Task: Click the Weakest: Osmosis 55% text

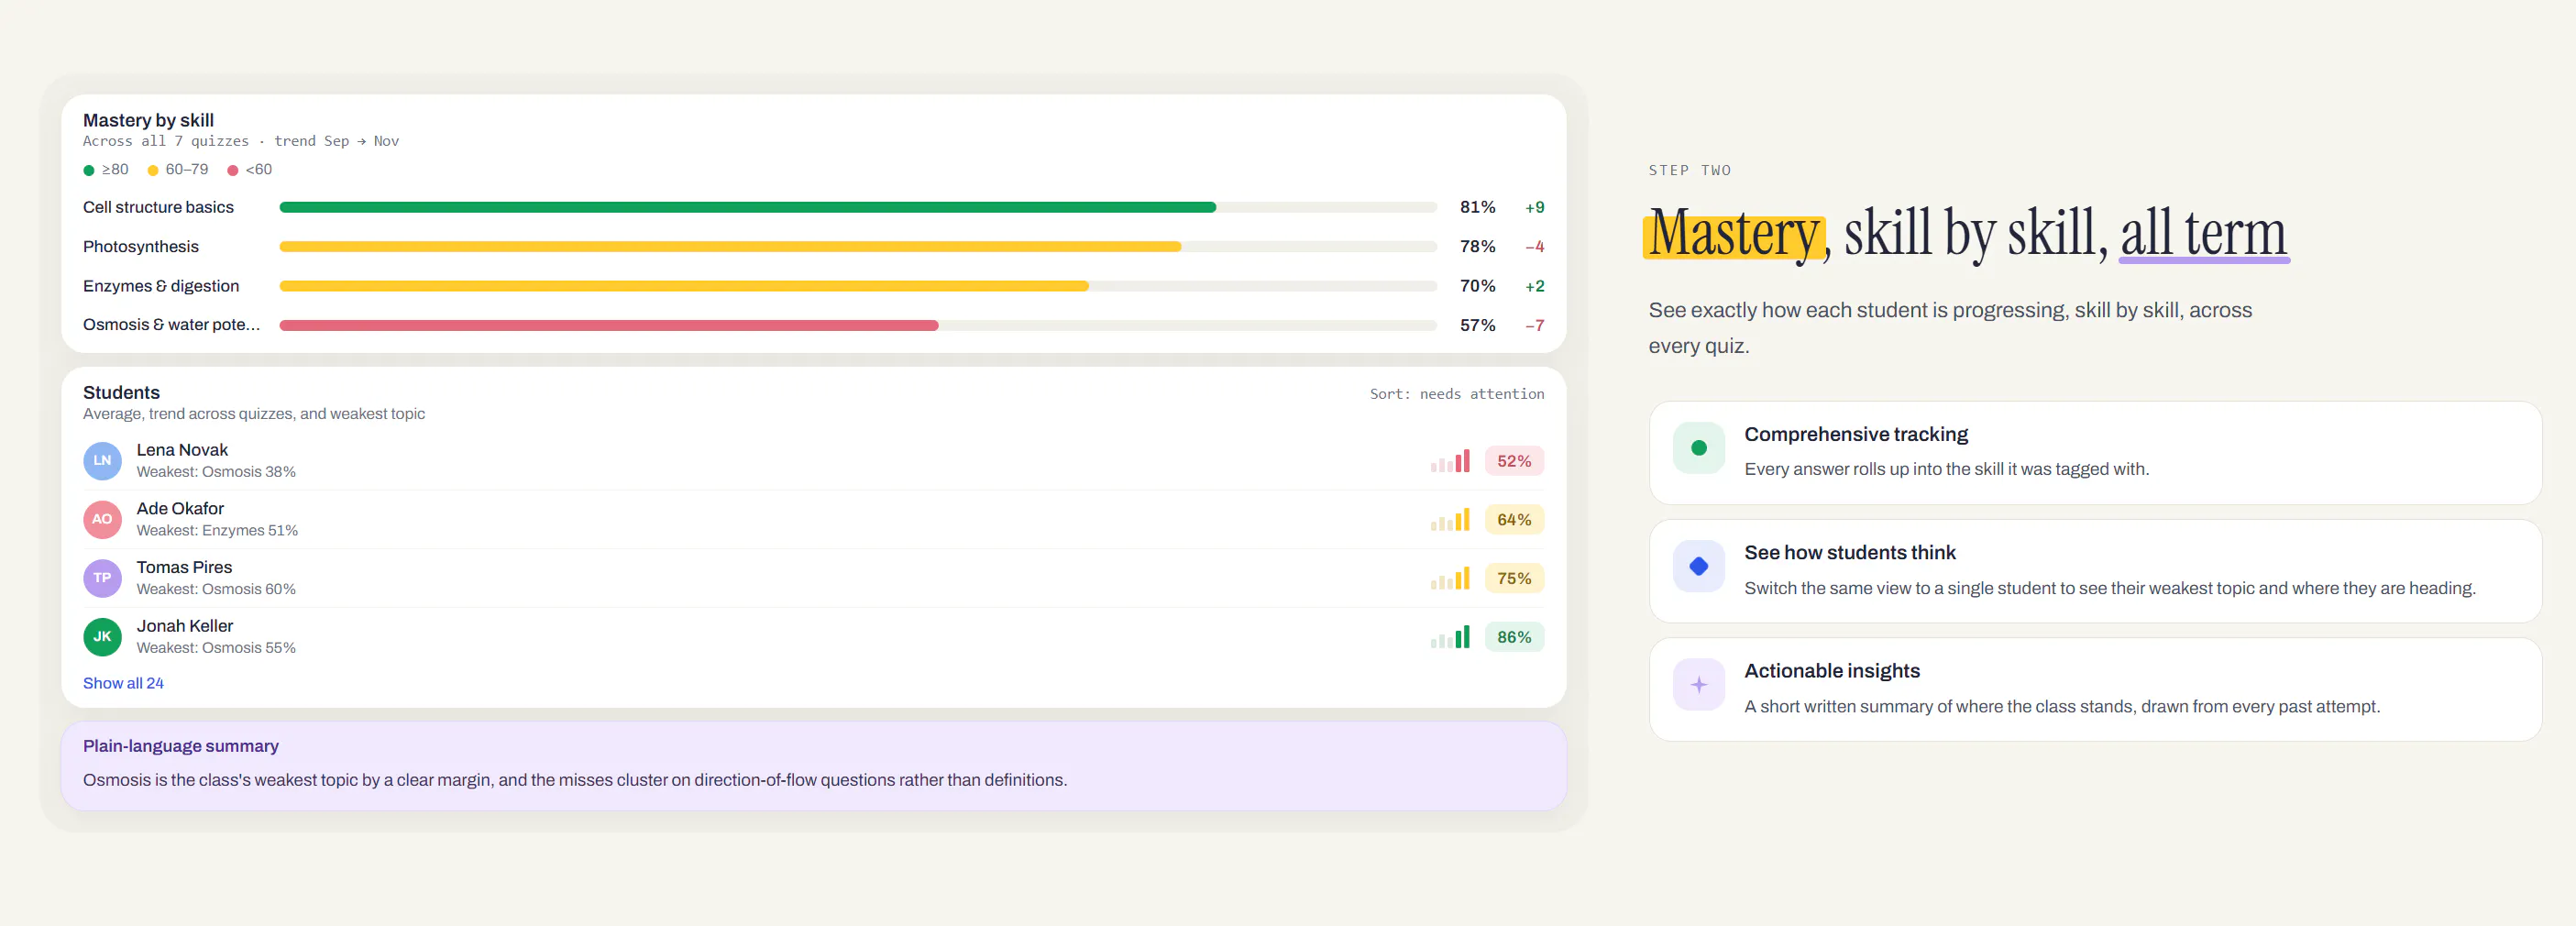Action: coord(216,648)
